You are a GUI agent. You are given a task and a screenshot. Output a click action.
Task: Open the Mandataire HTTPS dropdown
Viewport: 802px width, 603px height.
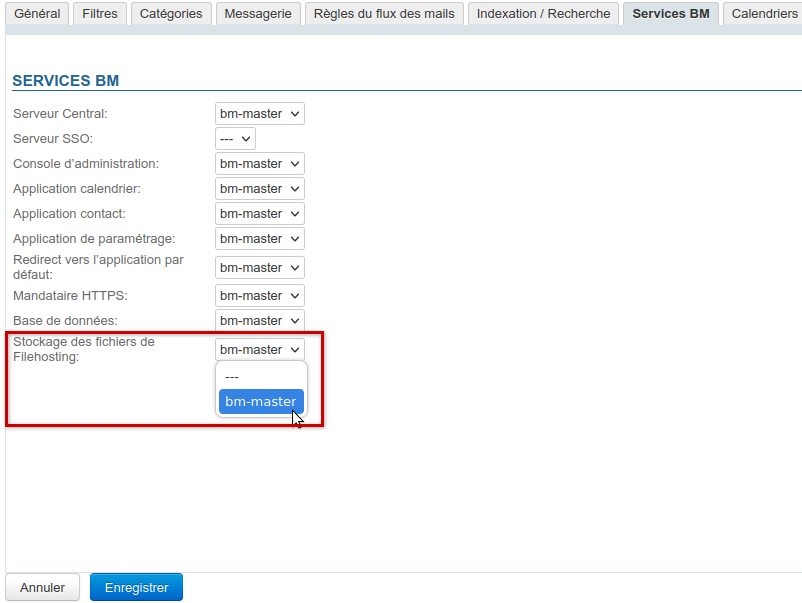coord(260,296)
